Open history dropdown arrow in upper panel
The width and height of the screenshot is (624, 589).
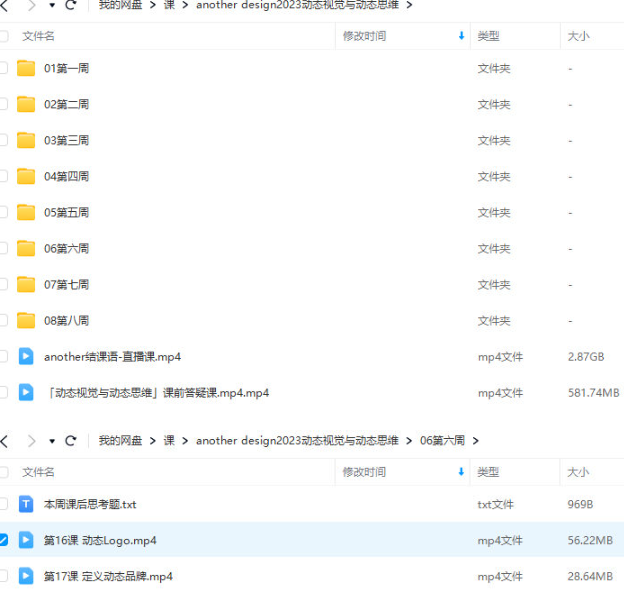[52, 6]
